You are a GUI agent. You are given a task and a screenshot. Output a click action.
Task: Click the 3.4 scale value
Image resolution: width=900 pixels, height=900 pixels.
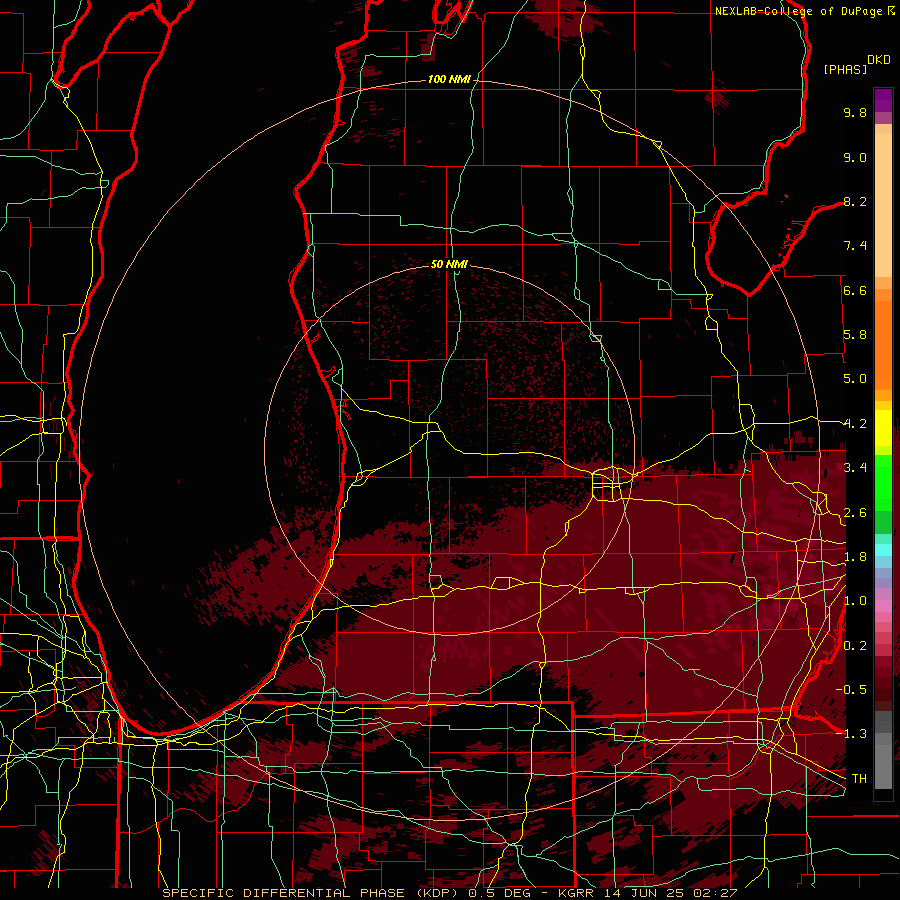pyautogui.click(x=855, y=468)
